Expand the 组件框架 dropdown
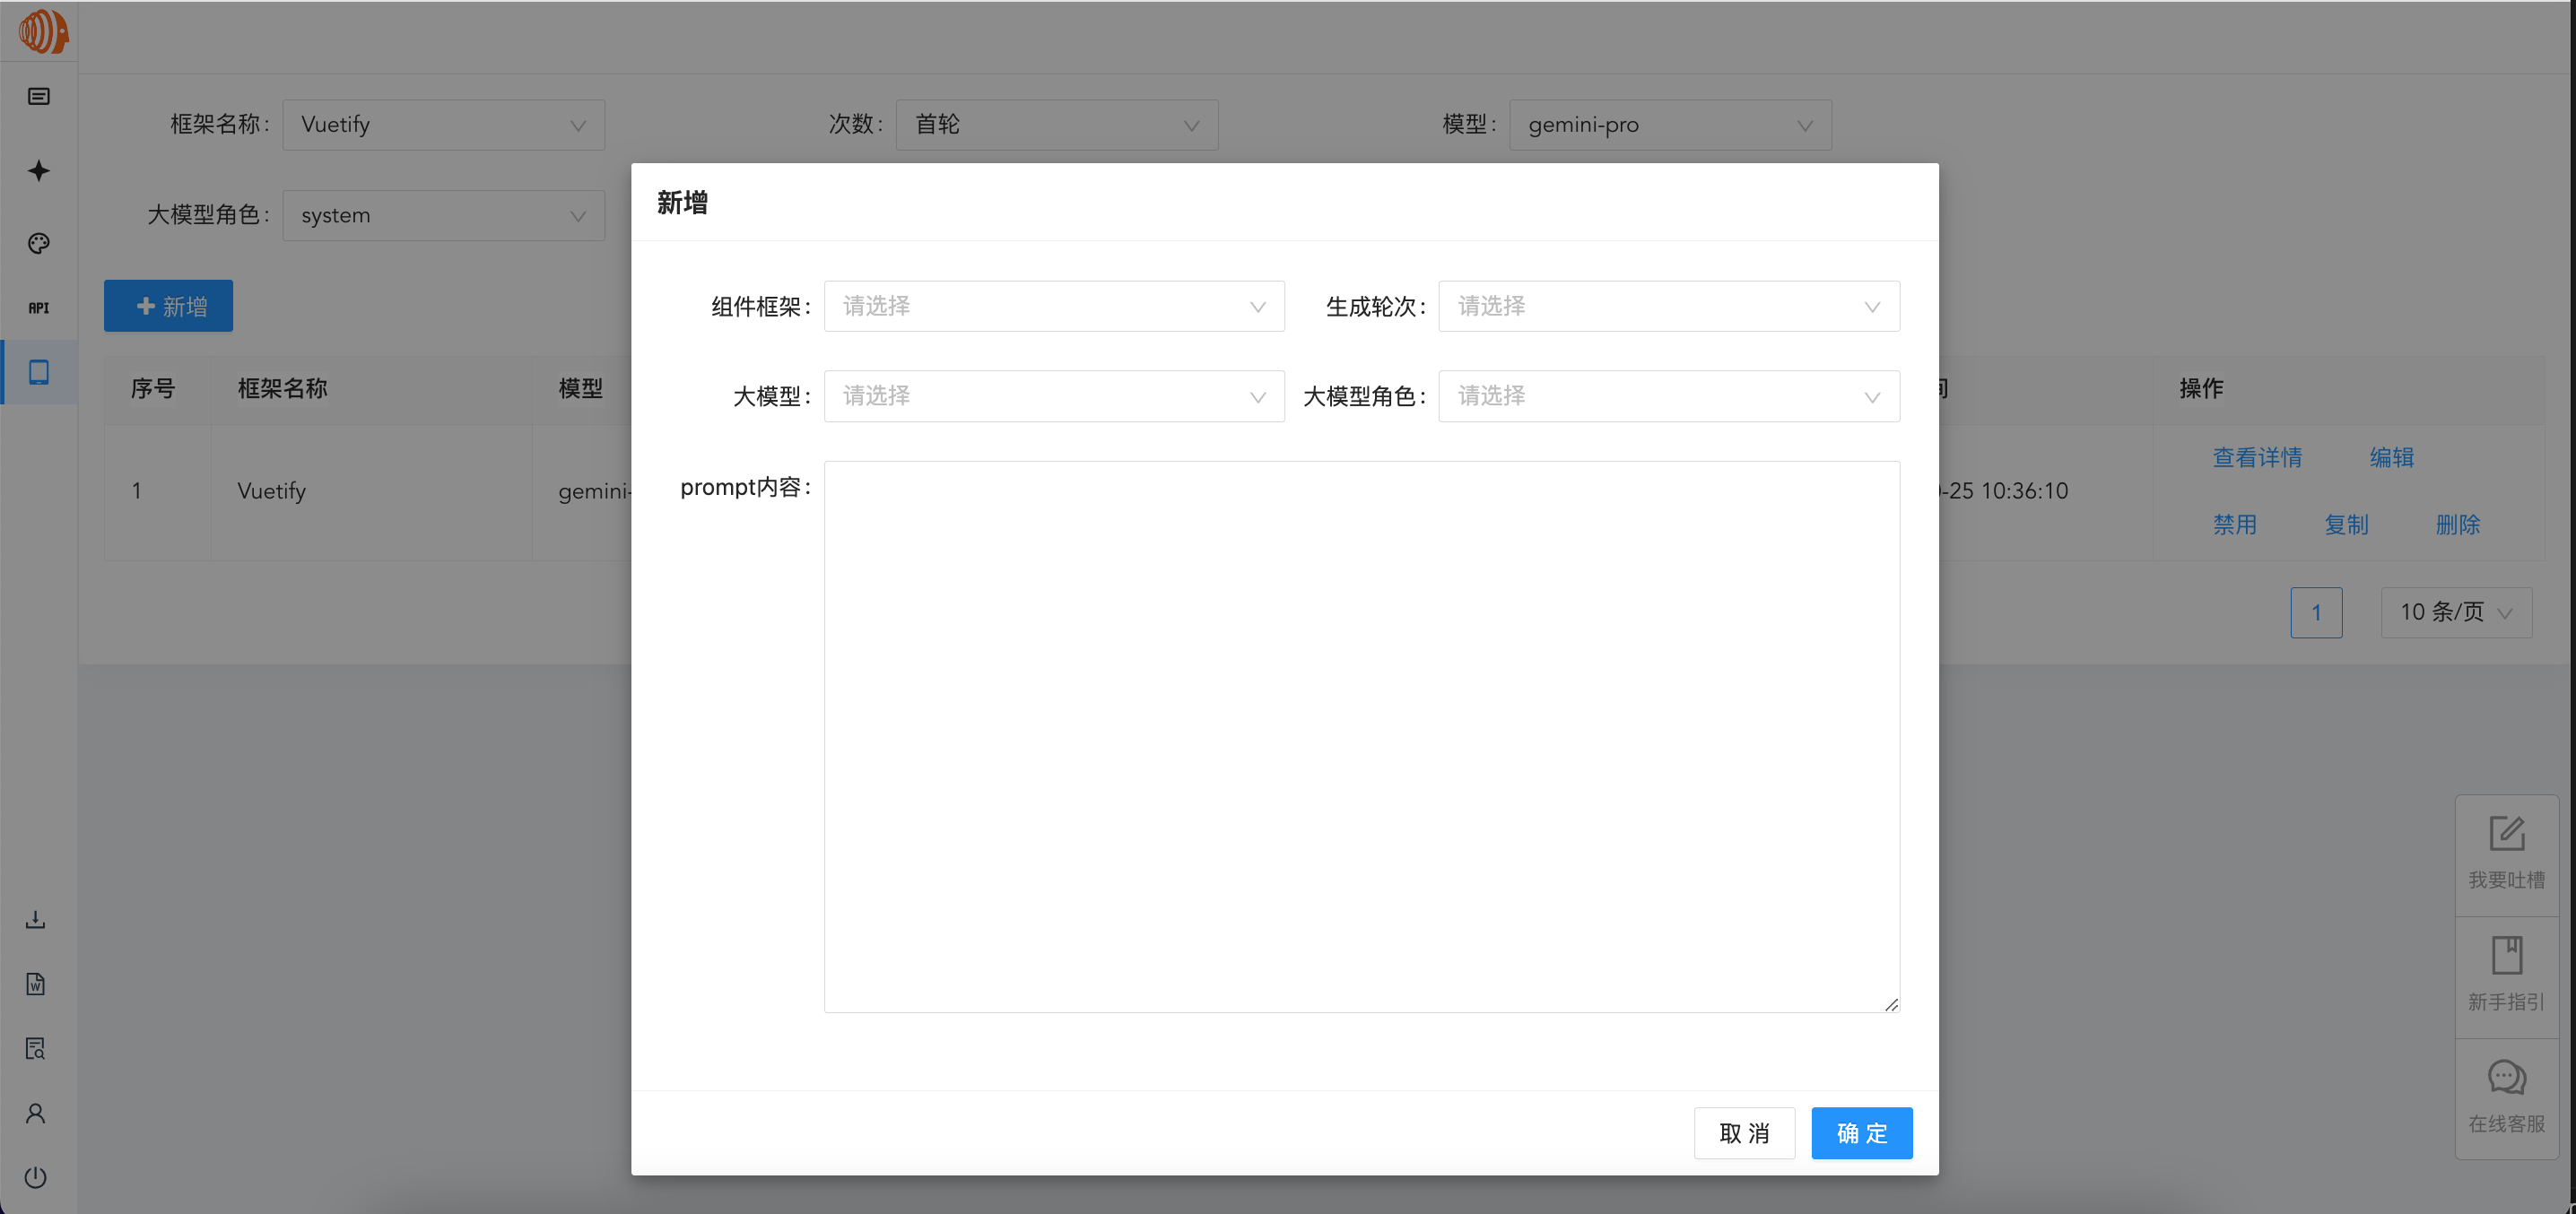Screen dimensions: 2576x1214 [x=1053, y=306]
